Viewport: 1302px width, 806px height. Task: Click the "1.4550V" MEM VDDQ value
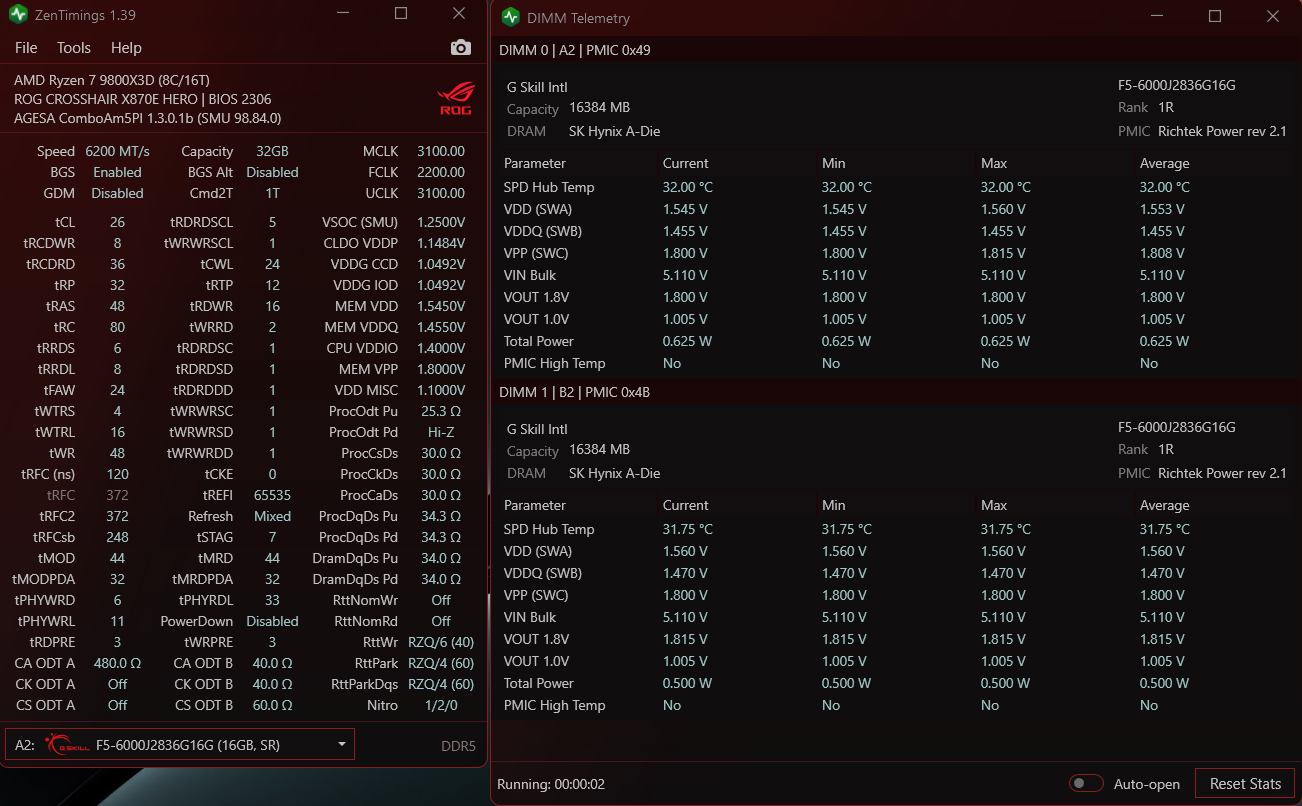tap(441, 327)
